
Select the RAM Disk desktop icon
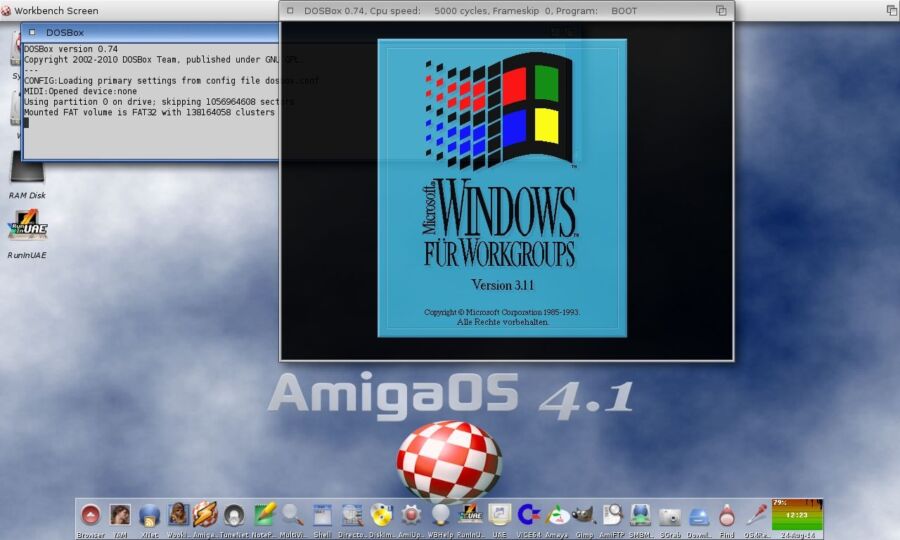tap(26, 168)
